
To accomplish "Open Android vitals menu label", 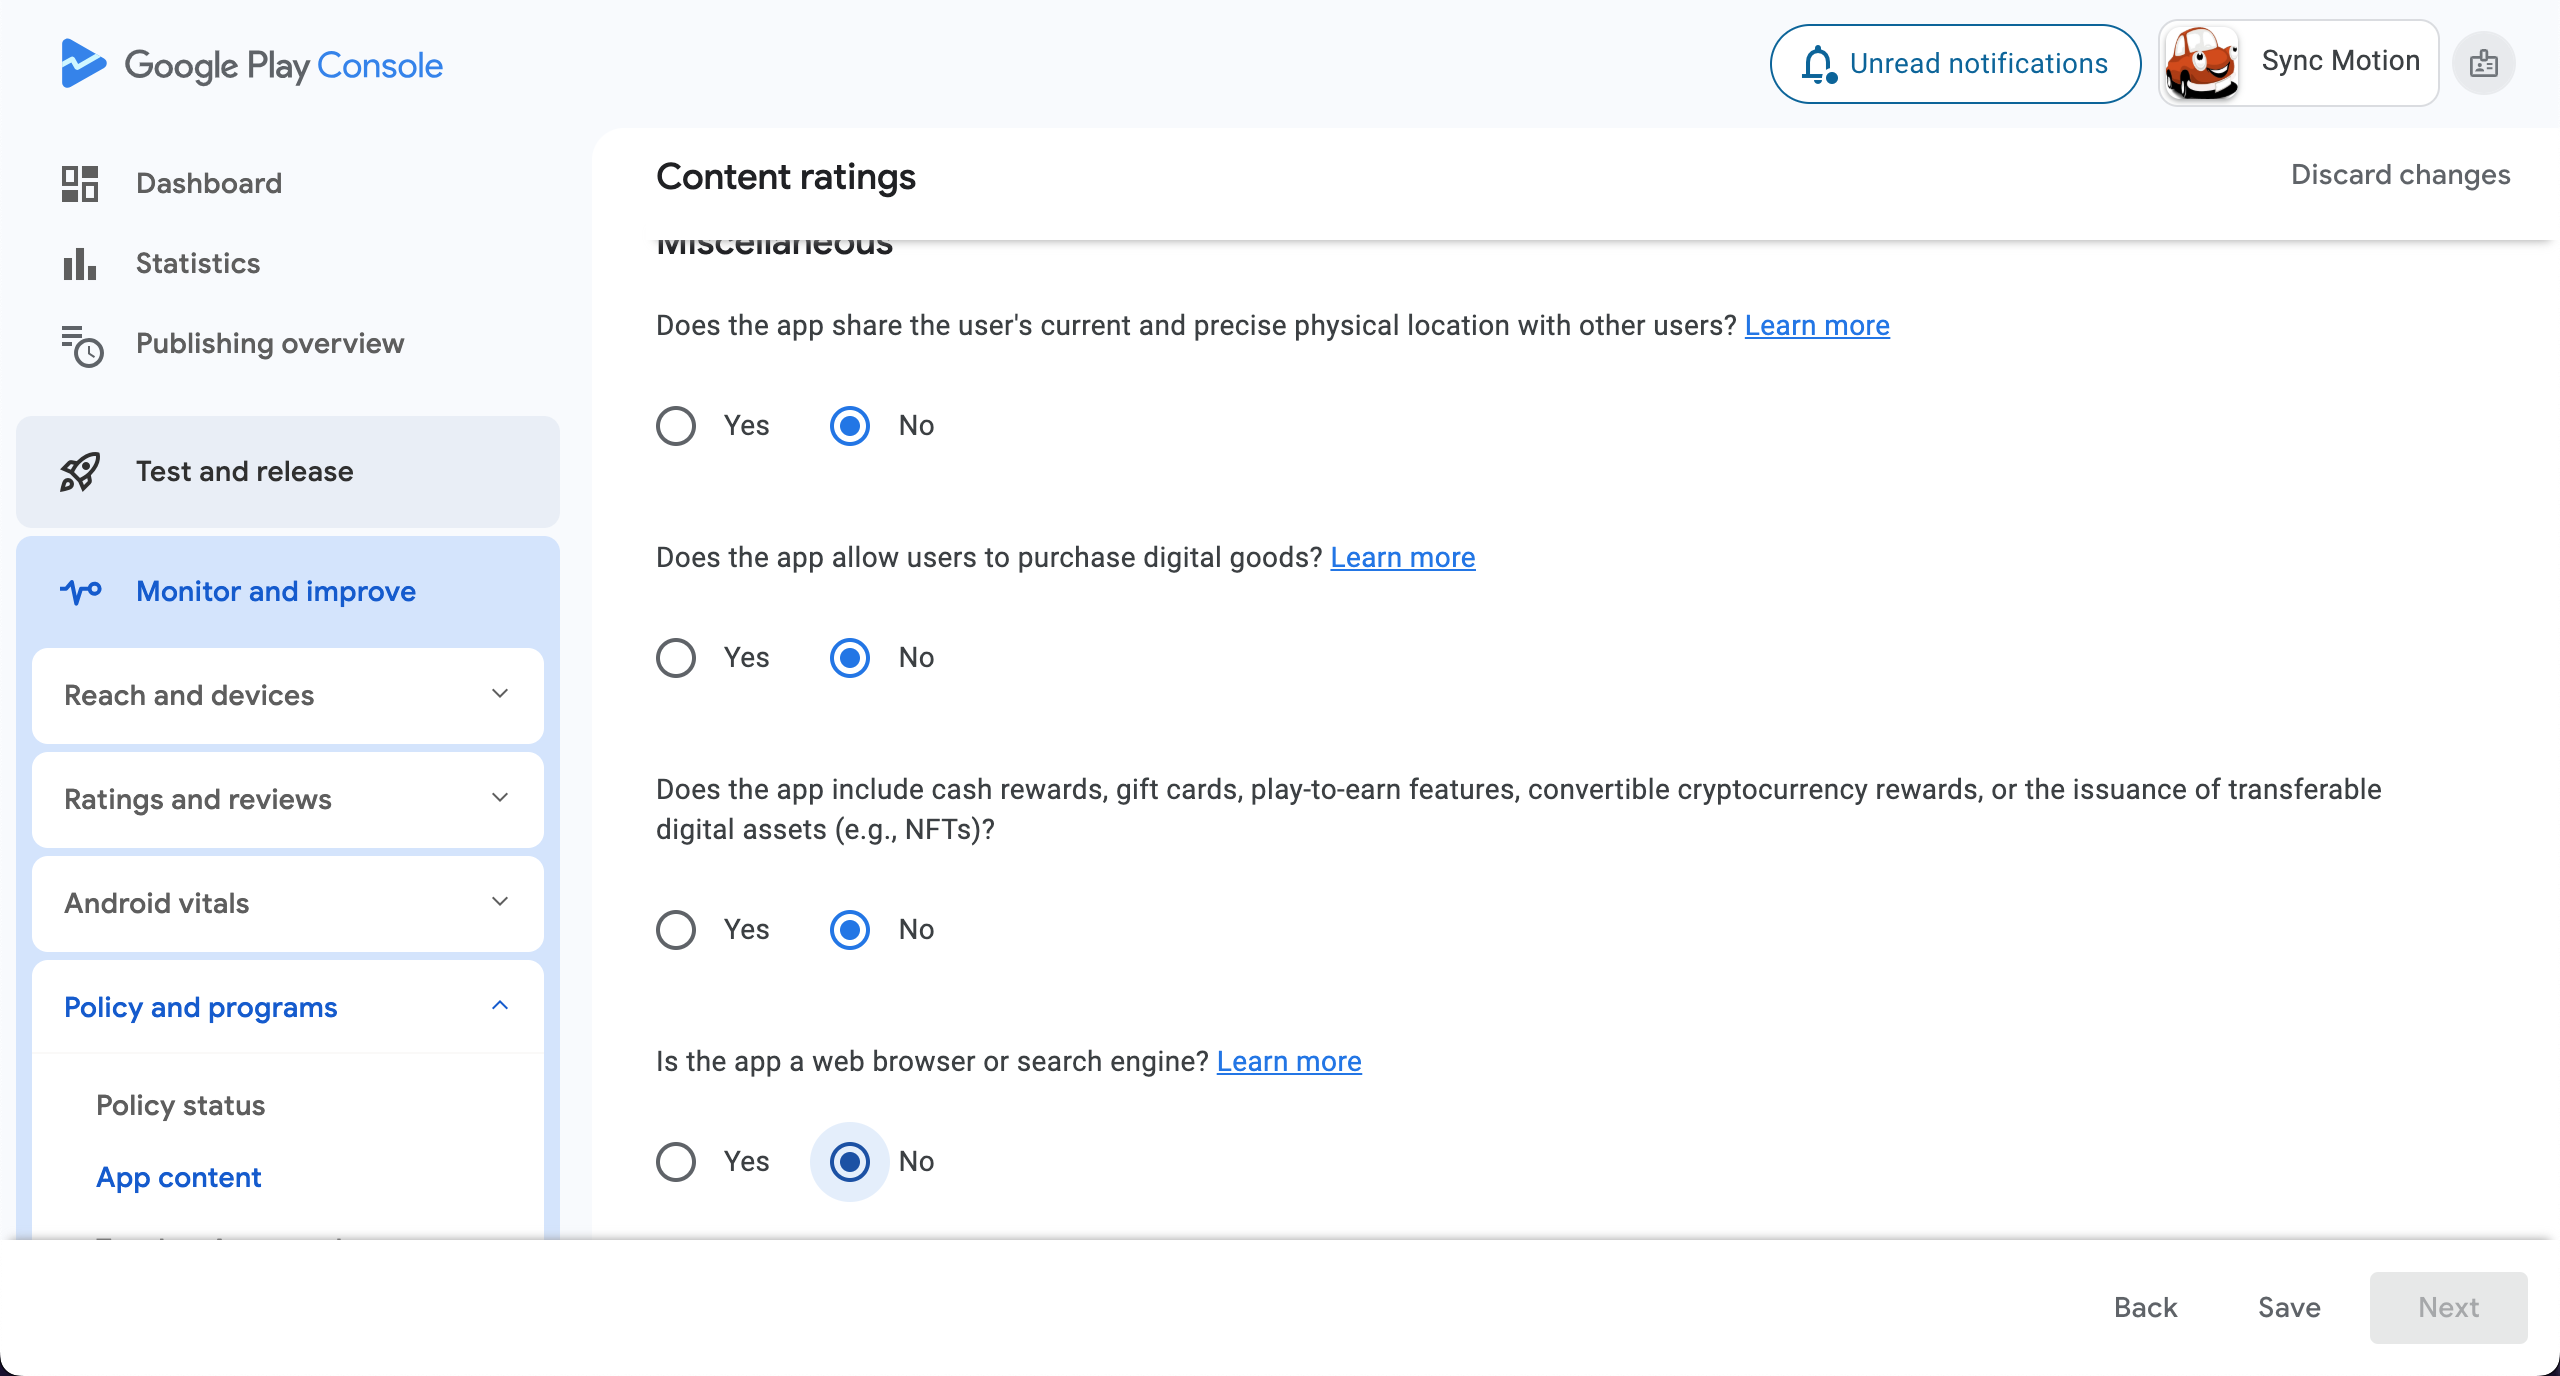I will (x=157, y=904).
